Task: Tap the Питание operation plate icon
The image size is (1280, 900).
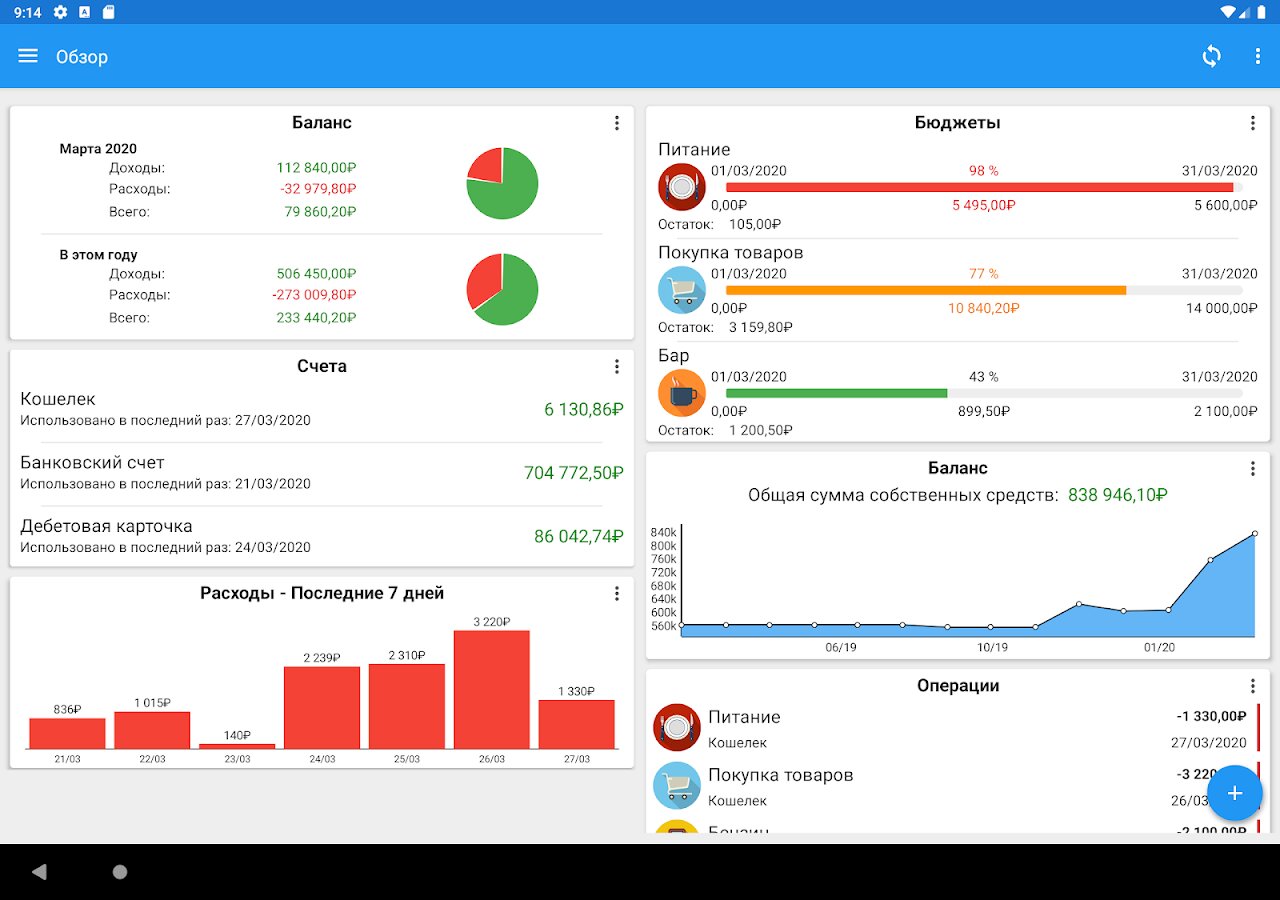Action: tap(677, 727)
